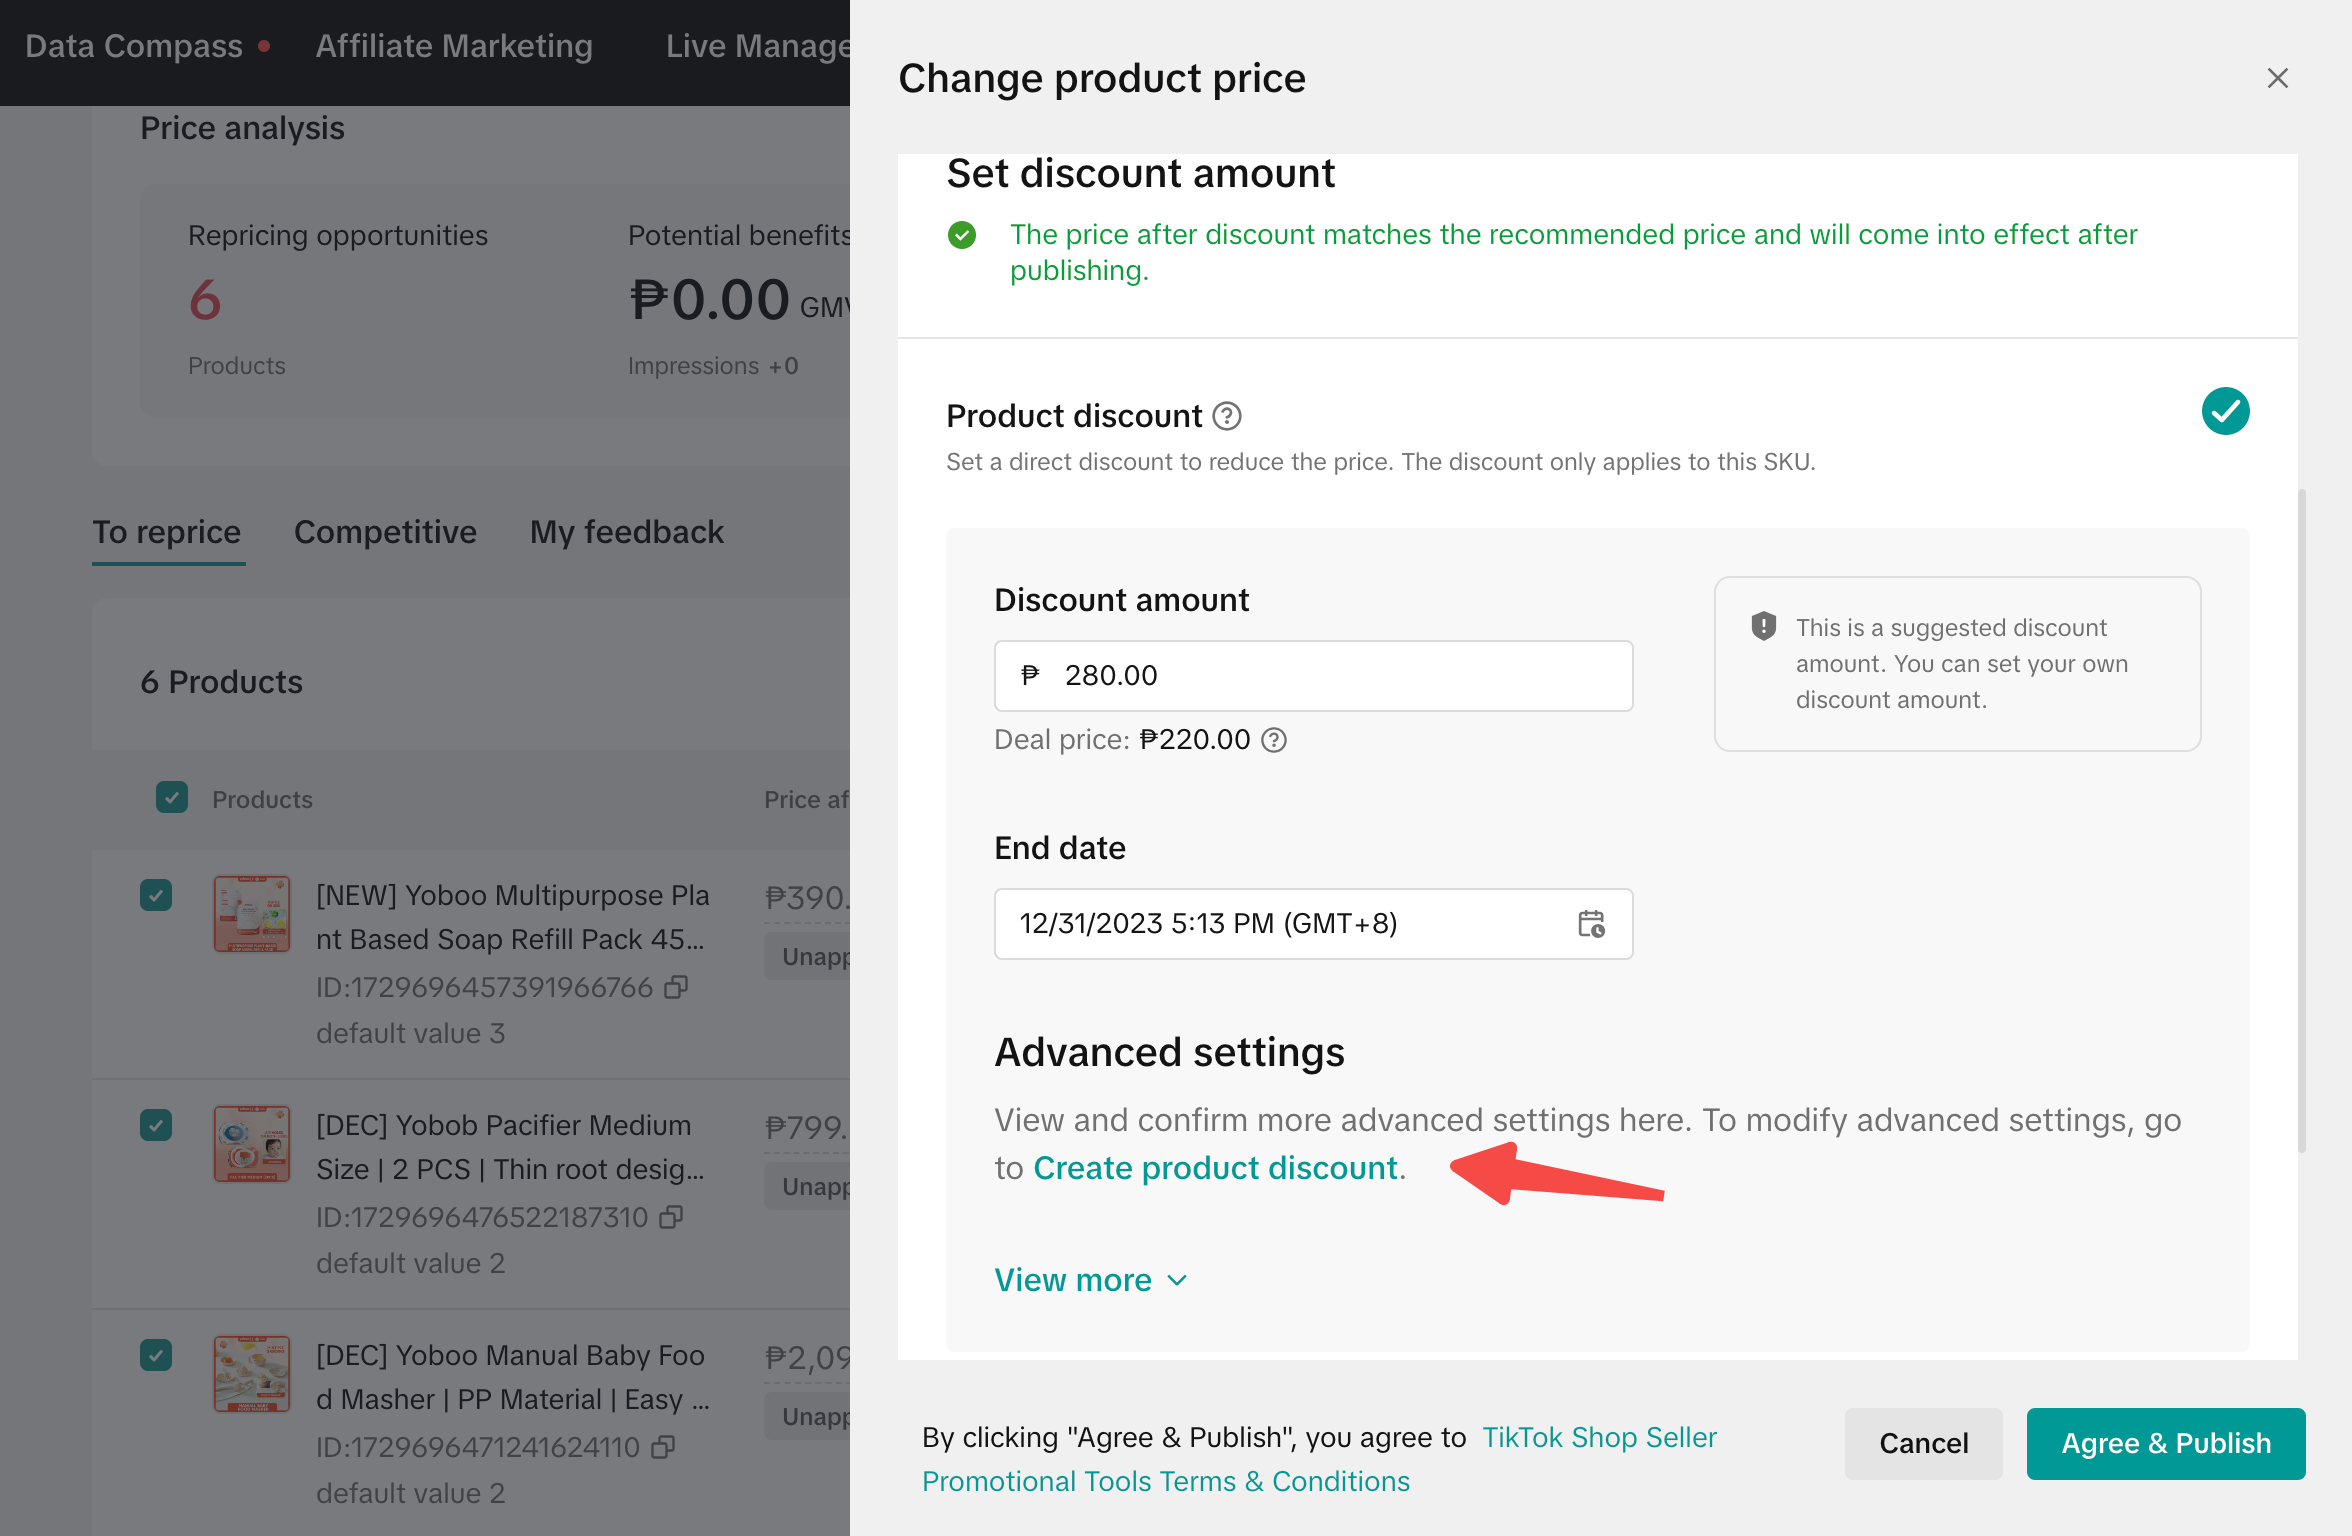Copy the Soap Refill Pack product ID

[677, 987]
